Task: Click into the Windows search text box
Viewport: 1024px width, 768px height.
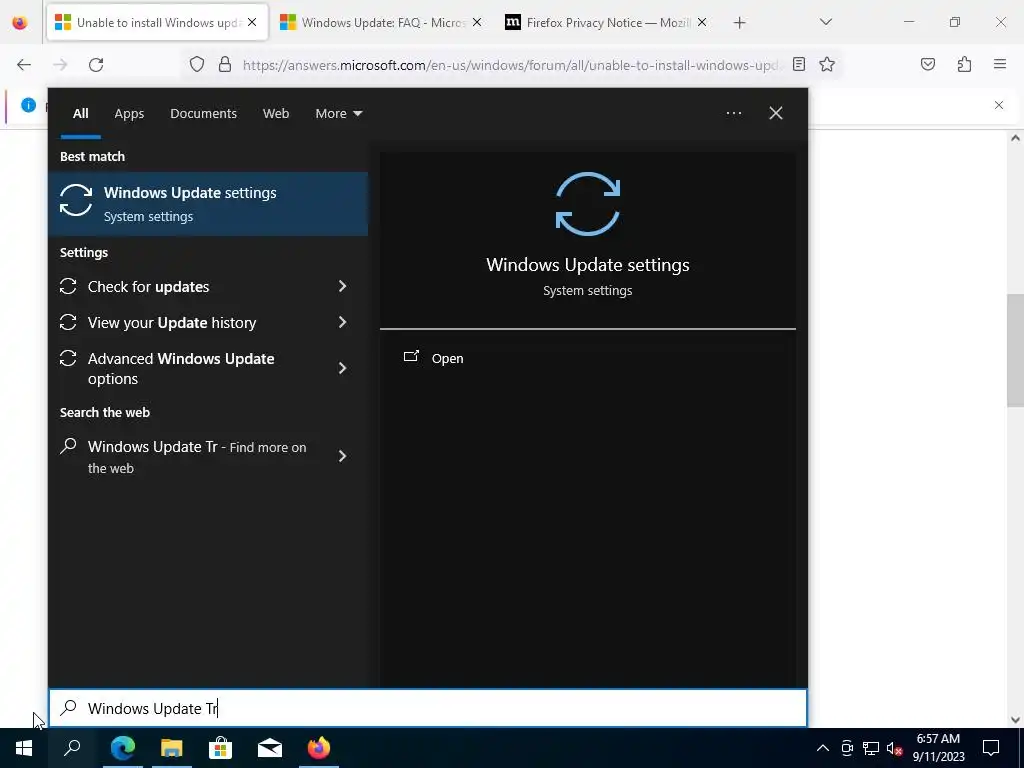Action: [x=428, y=708]
